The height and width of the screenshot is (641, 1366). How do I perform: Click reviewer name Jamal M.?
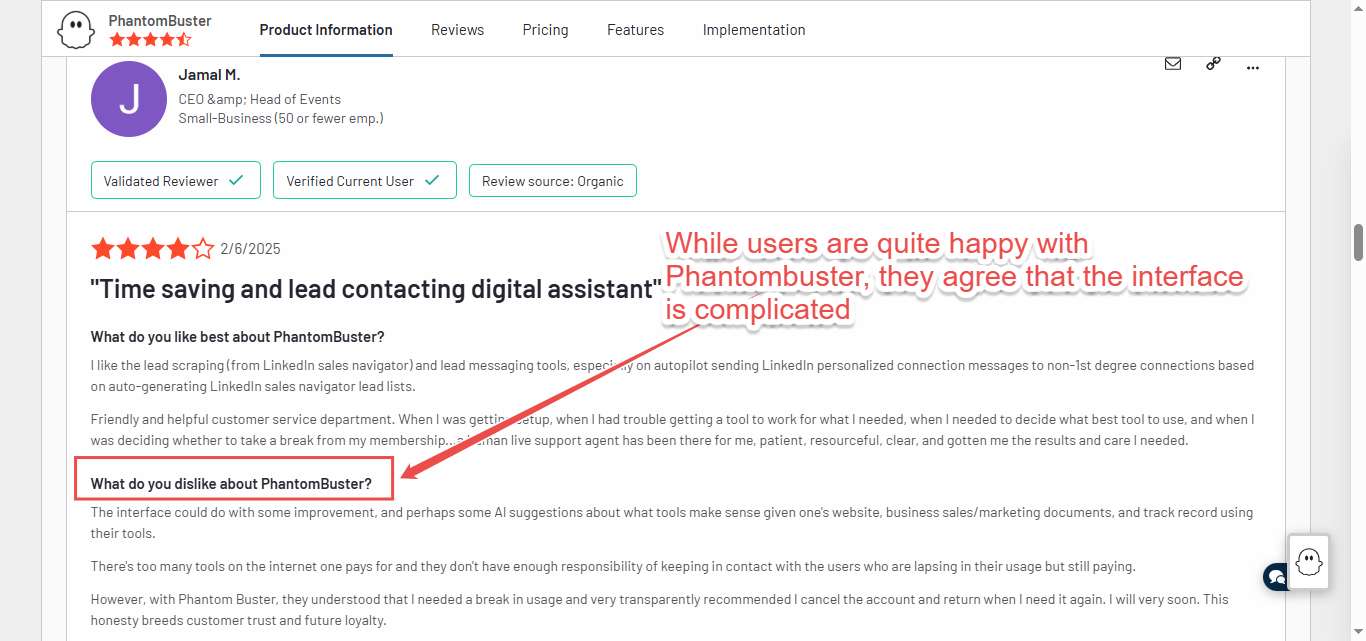(209, 75)
